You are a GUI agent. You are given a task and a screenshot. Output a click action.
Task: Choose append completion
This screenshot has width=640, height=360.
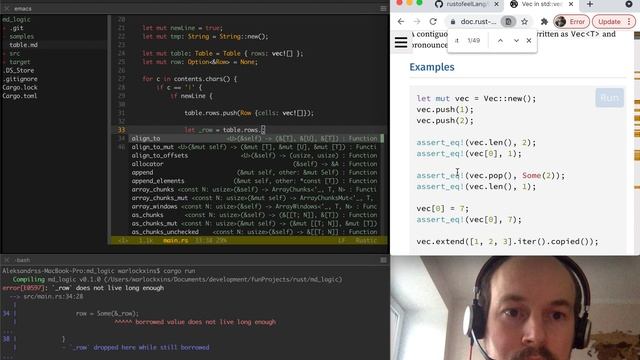click(254, 172)
